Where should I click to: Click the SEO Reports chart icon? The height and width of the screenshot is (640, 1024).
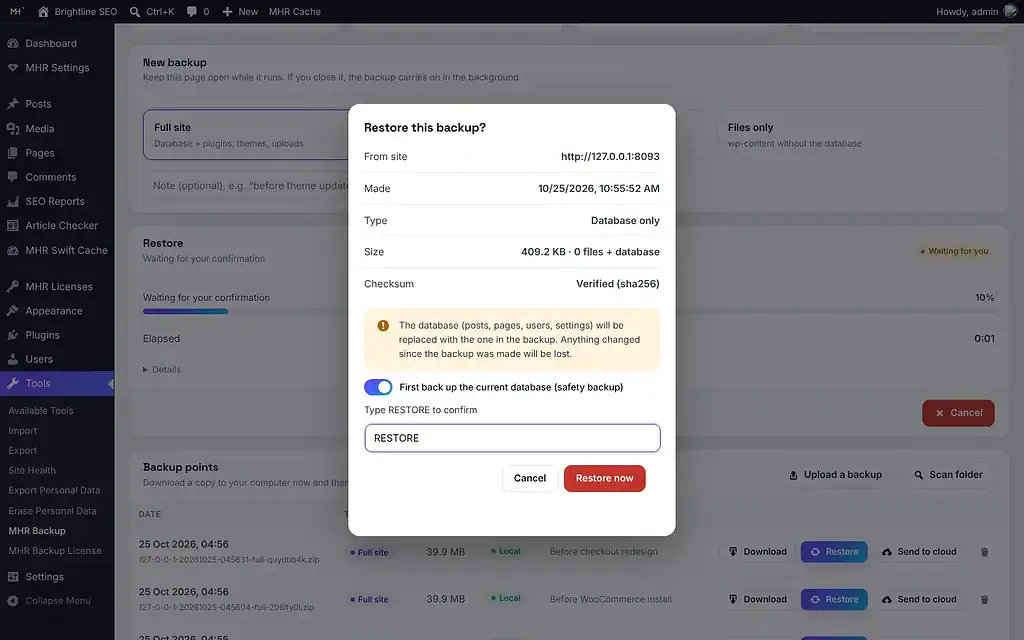12,201
